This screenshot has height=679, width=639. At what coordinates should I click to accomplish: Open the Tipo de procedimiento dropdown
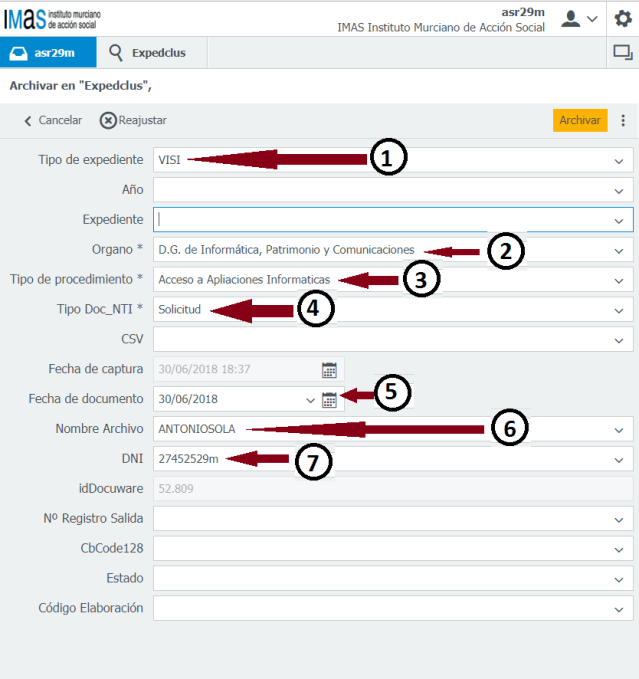pyautogui.click(x=619, y=280)
